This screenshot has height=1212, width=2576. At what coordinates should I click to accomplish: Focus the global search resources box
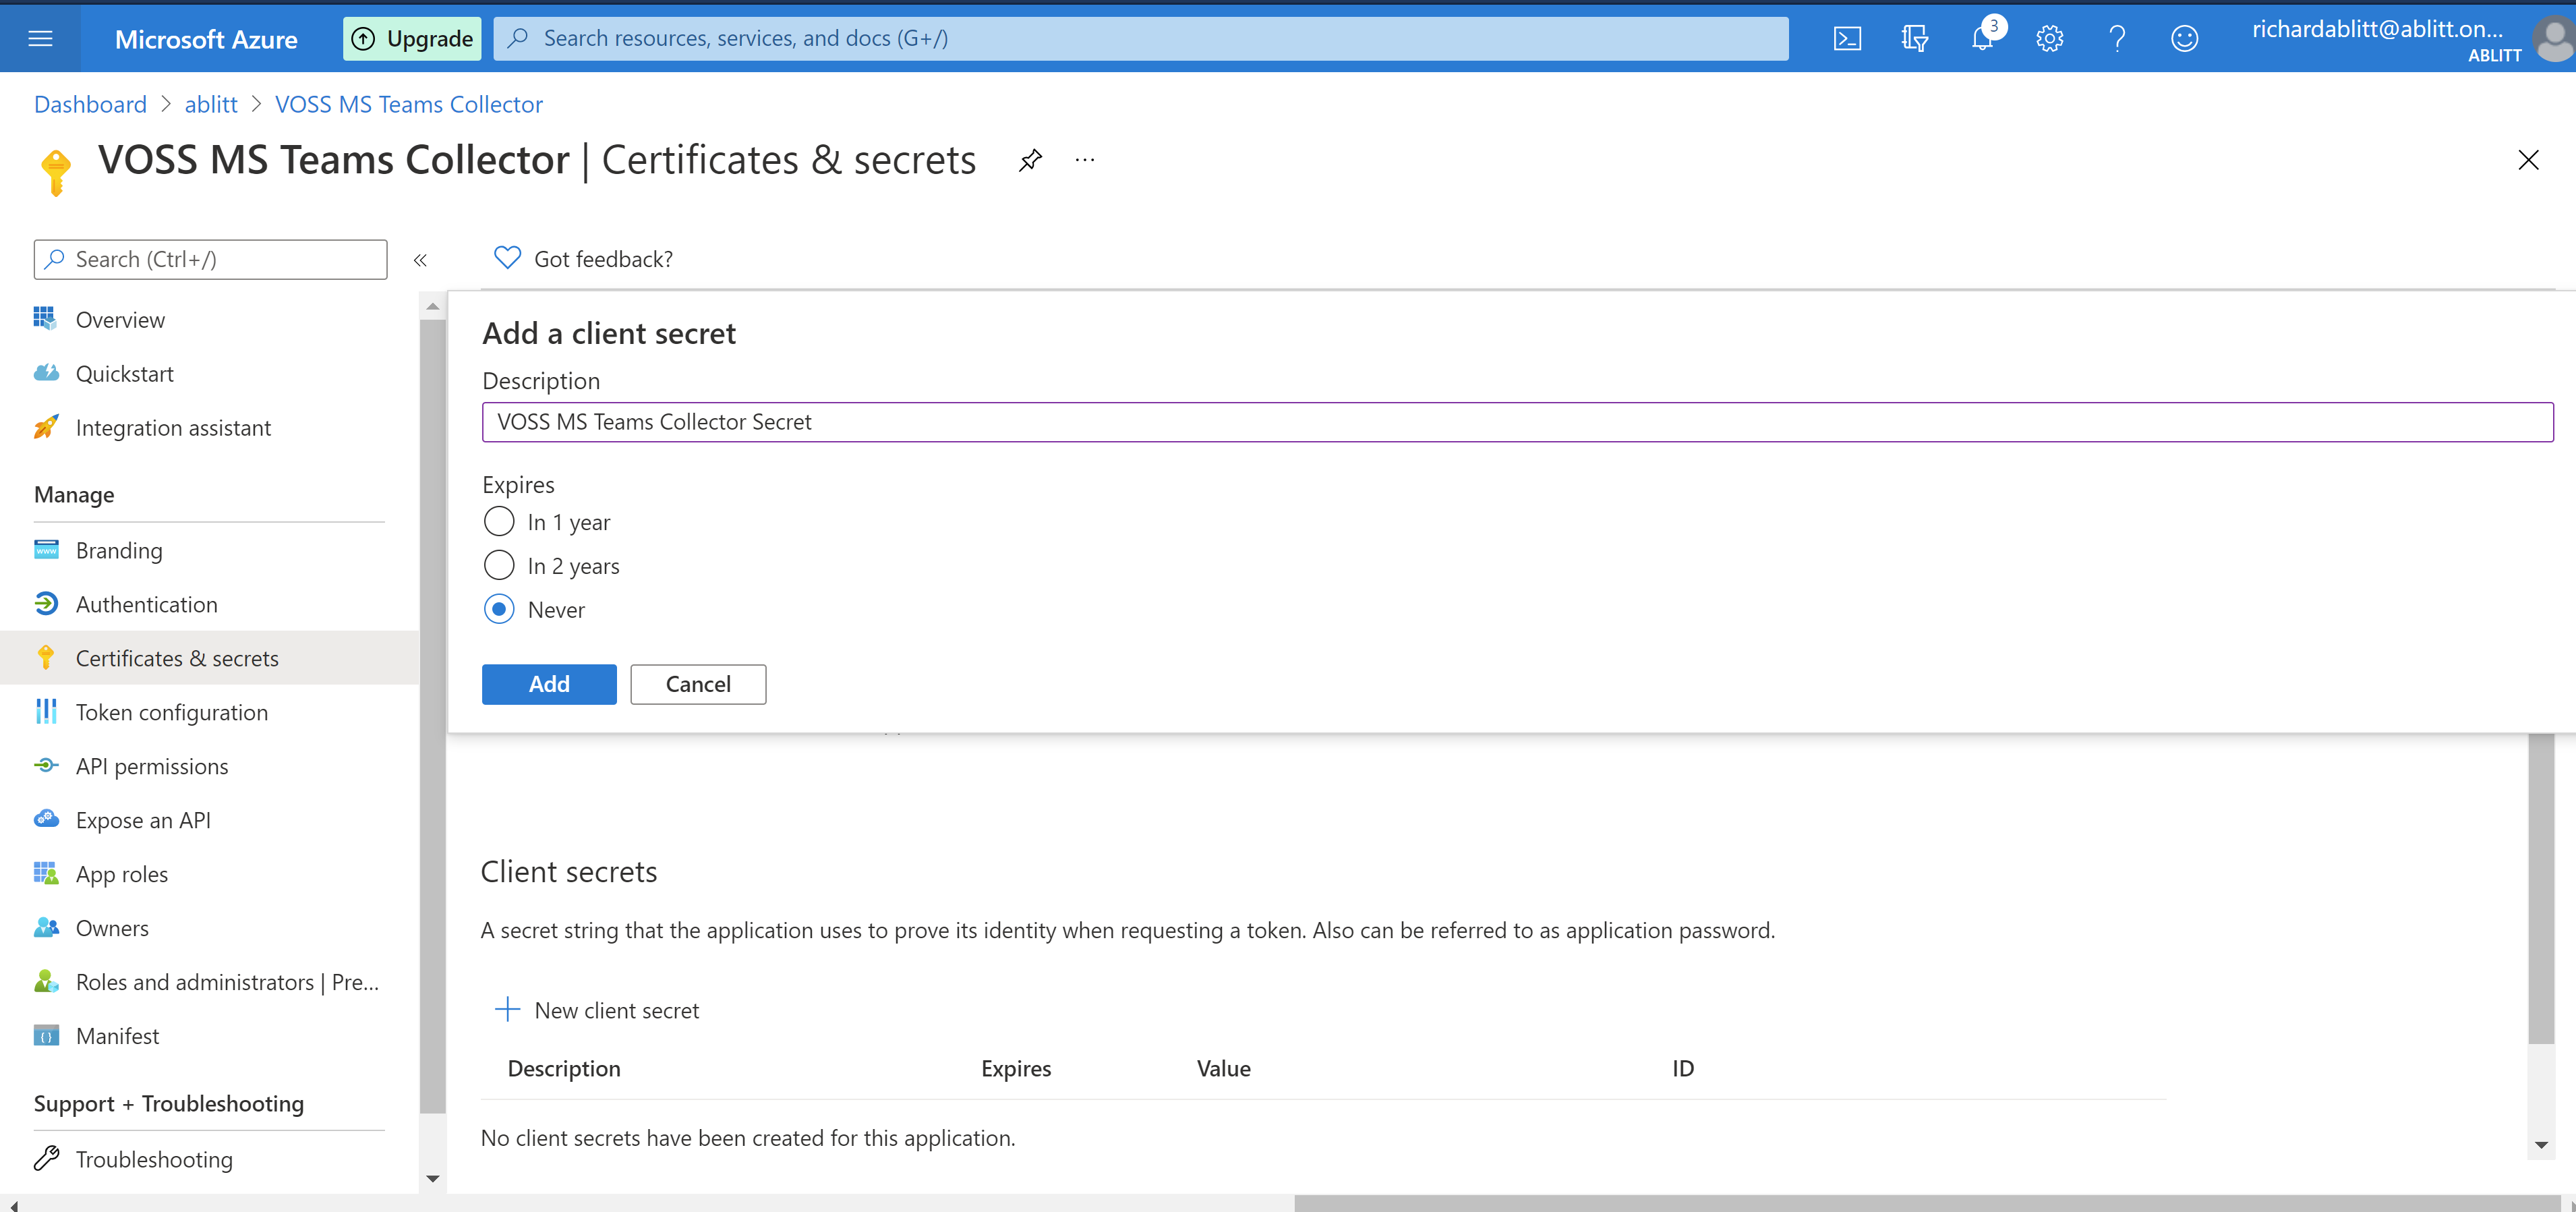coord(1141,38)
